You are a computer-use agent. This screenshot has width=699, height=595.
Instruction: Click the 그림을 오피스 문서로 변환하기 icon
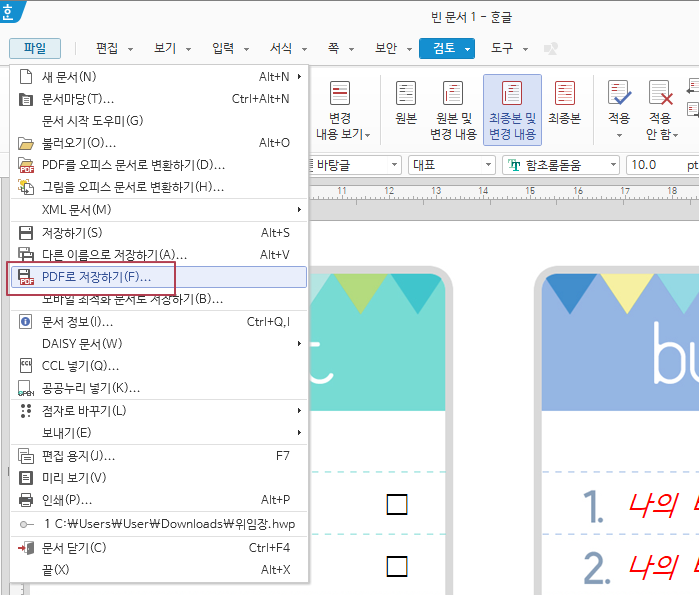click(26, 187)
